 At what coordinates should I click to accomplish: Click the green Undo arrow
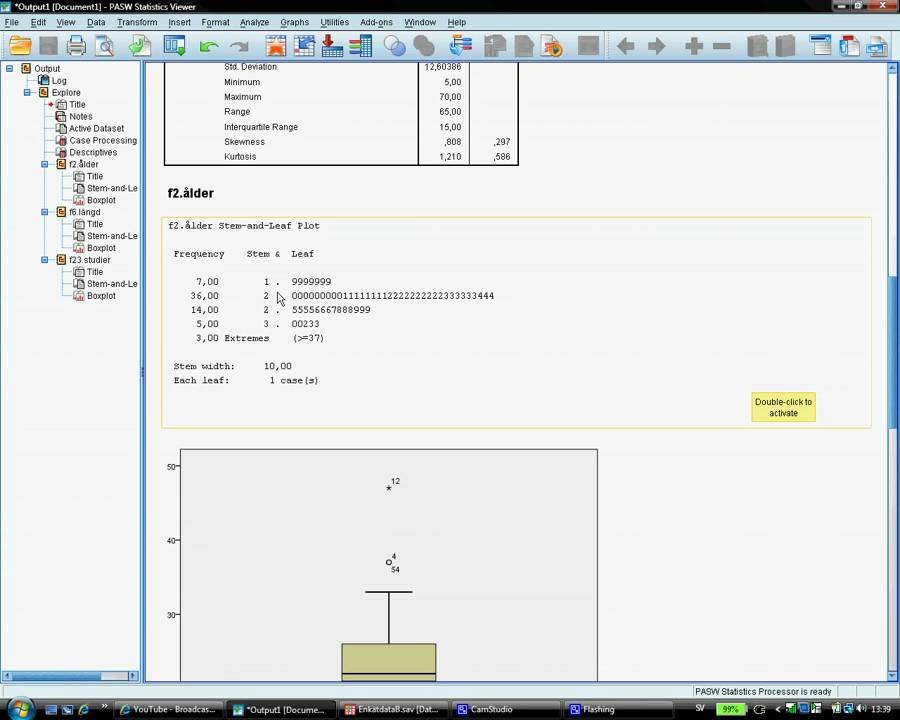point(209,47)
